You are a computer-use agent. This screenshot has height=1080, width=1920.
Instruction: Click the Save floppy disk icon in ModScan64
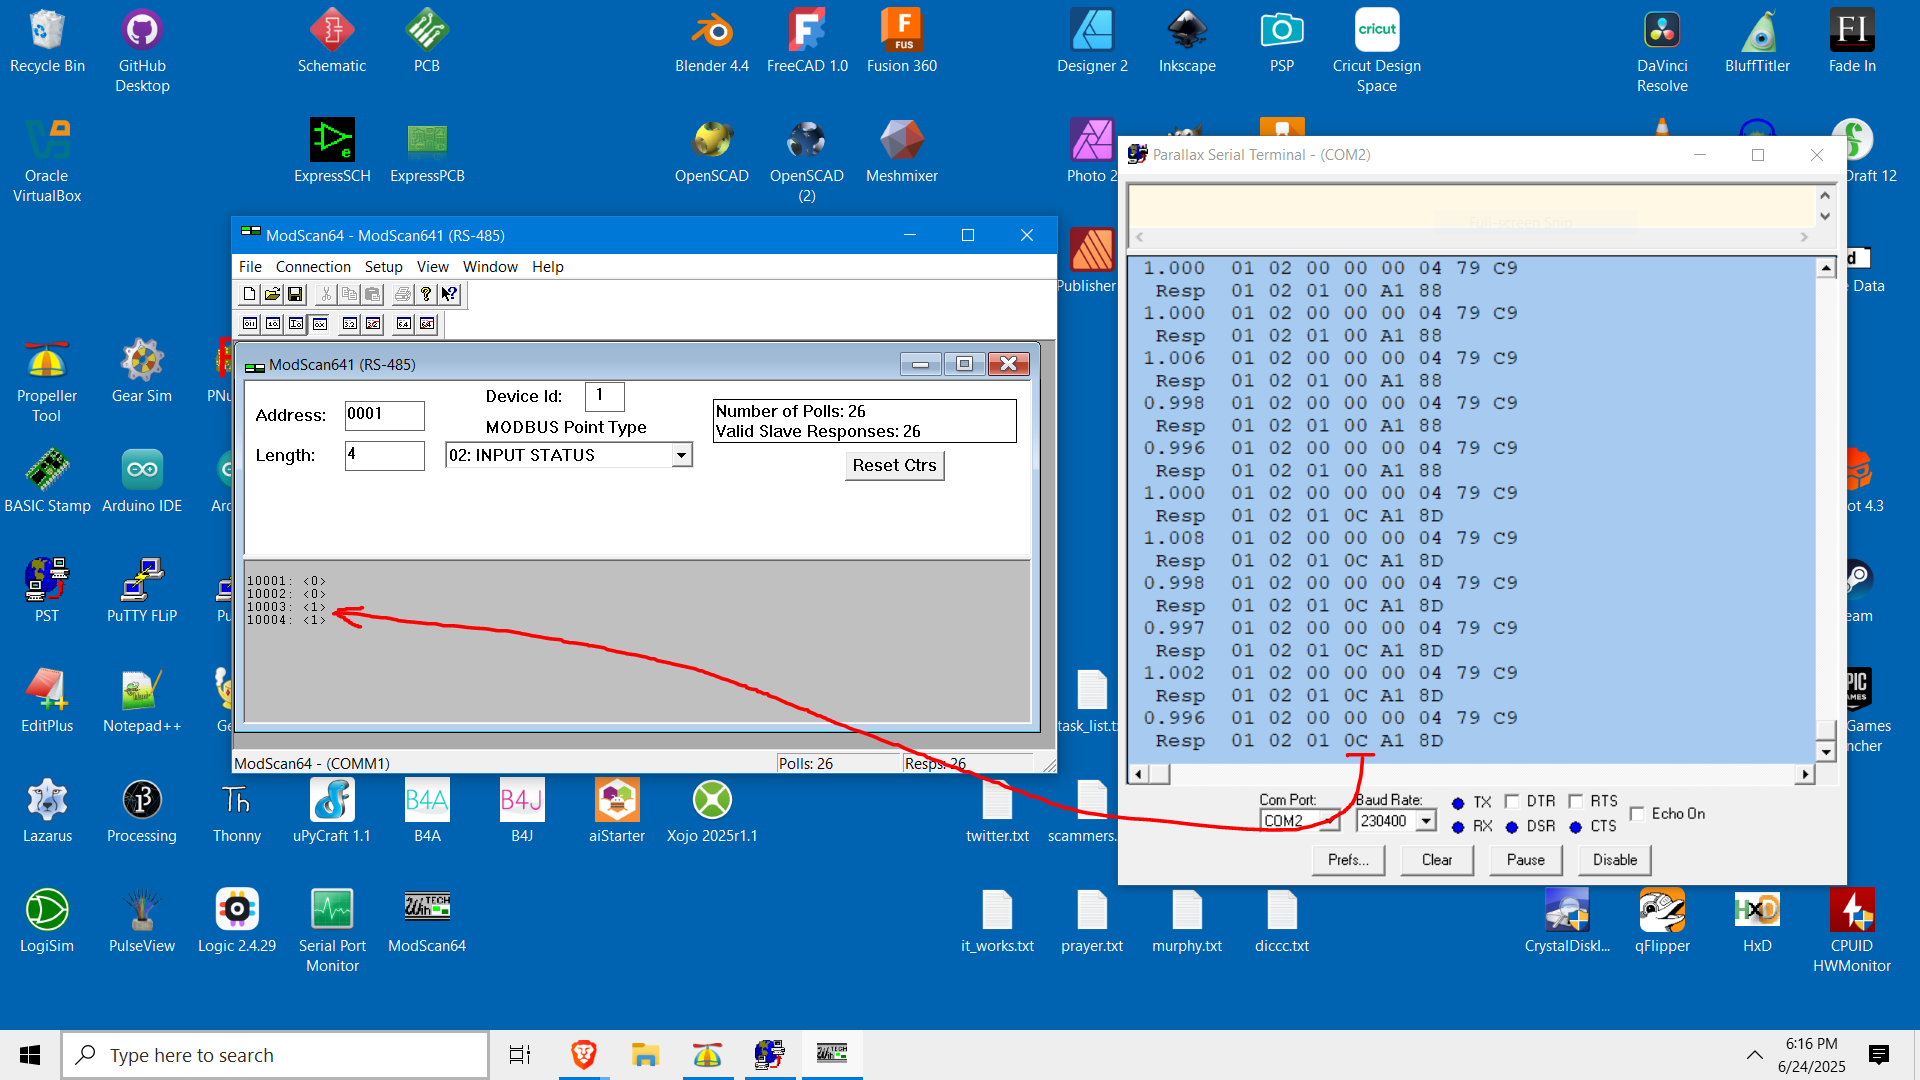pos(295,294)
